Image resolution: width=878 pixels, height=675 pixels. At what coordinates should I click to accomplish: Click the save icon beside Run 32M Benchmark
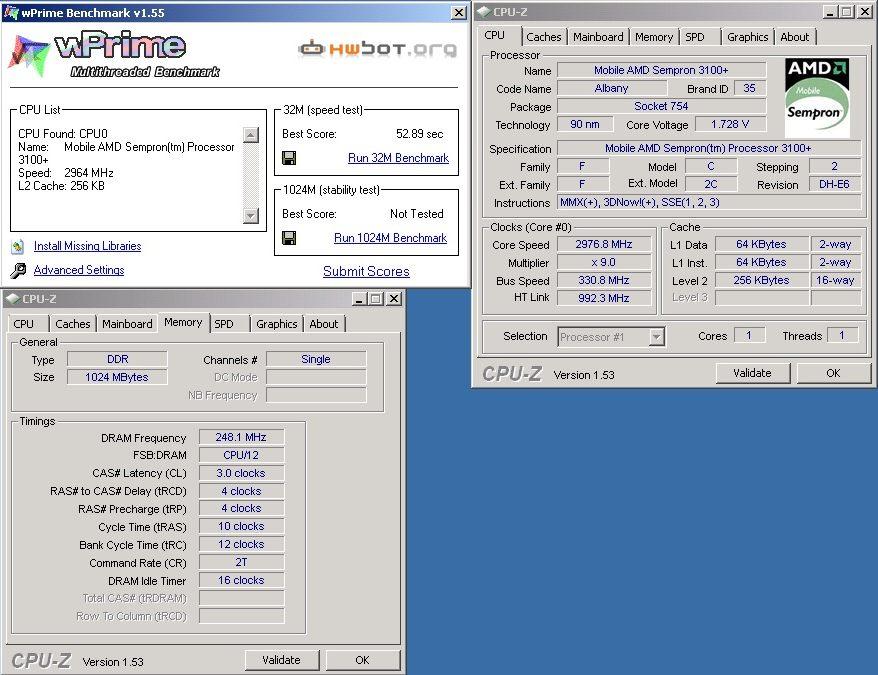click(289, 158)
